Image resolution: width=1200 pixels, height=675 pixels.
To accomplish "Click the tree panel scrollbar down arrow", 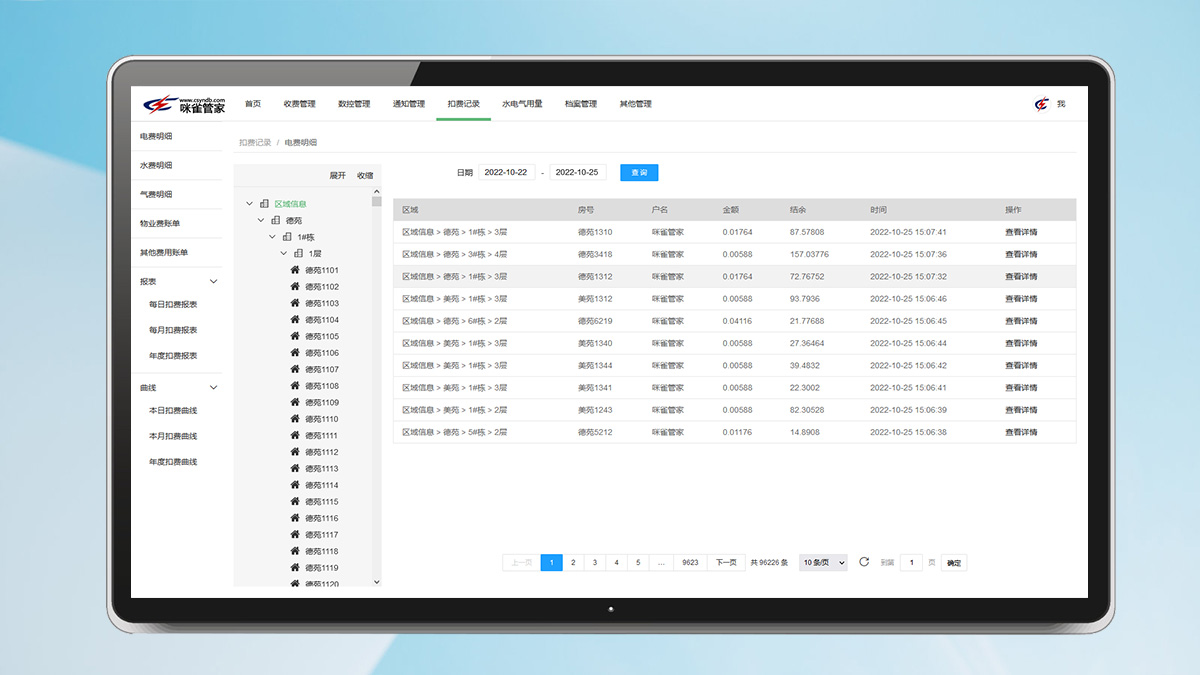I will (377, 581).
